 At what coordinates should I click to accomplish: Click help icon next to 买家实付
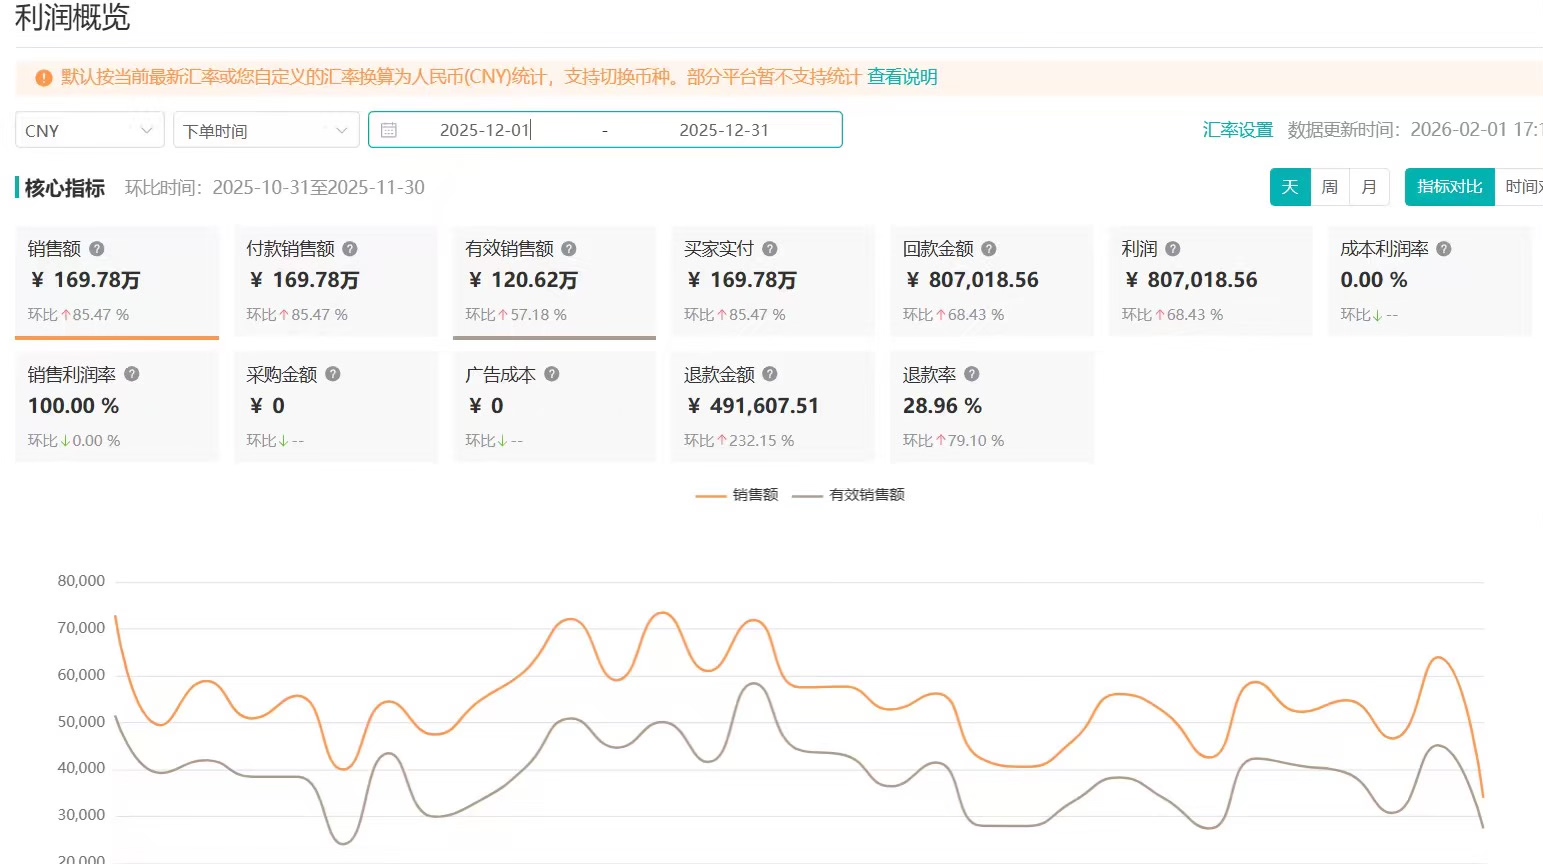(x=770, y=249)
